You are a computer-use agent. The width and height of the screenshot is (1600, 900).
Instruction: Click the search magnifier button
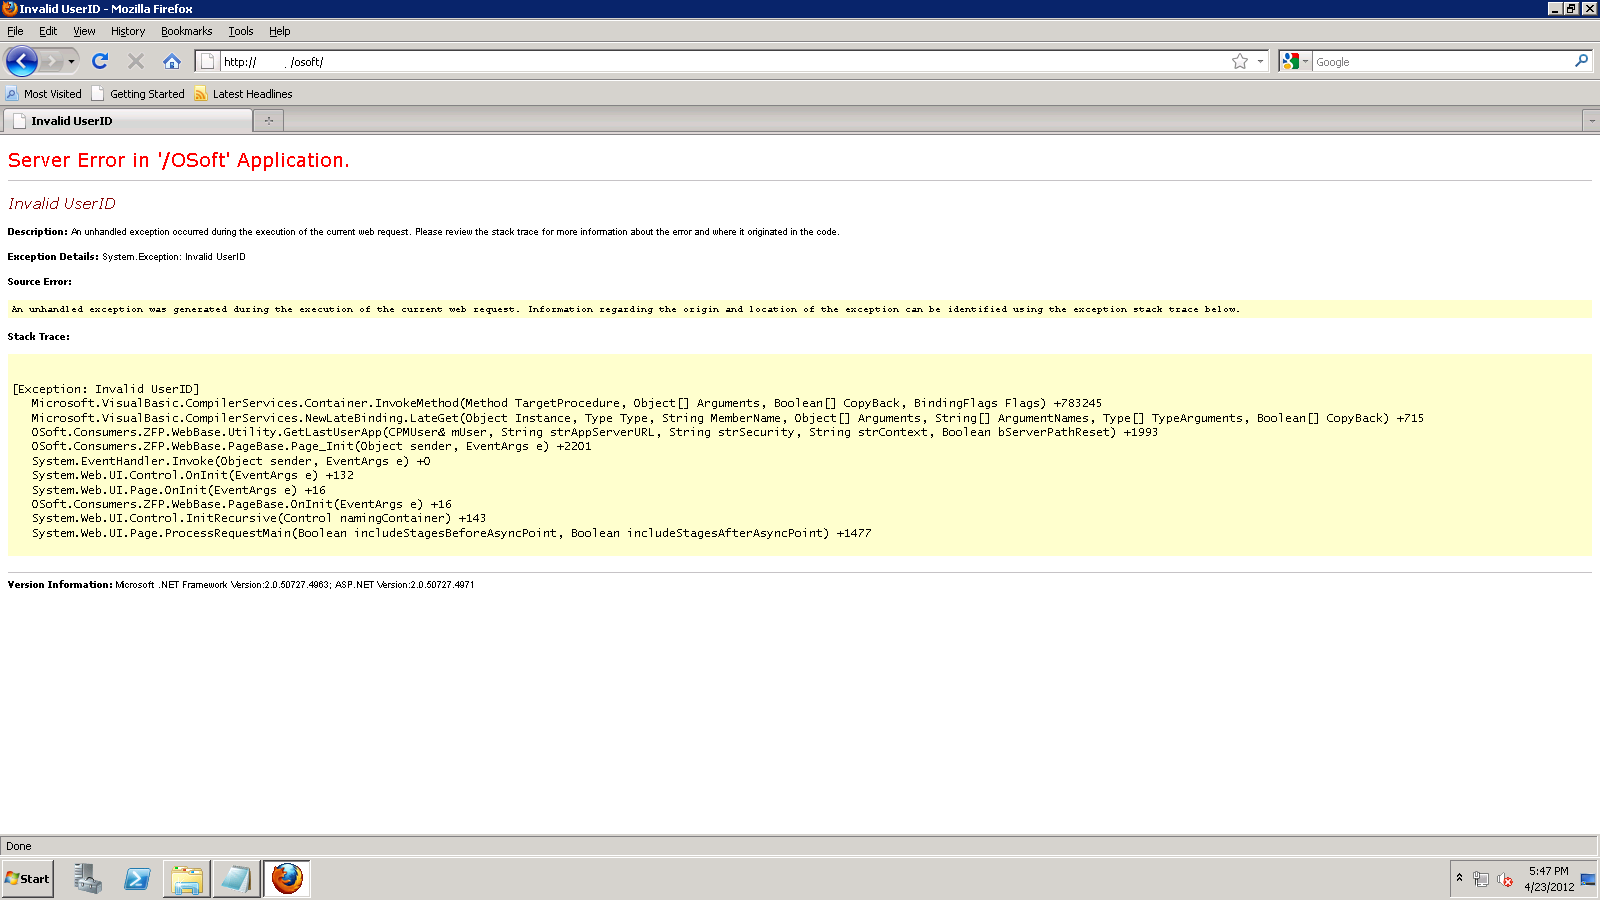1582,61
